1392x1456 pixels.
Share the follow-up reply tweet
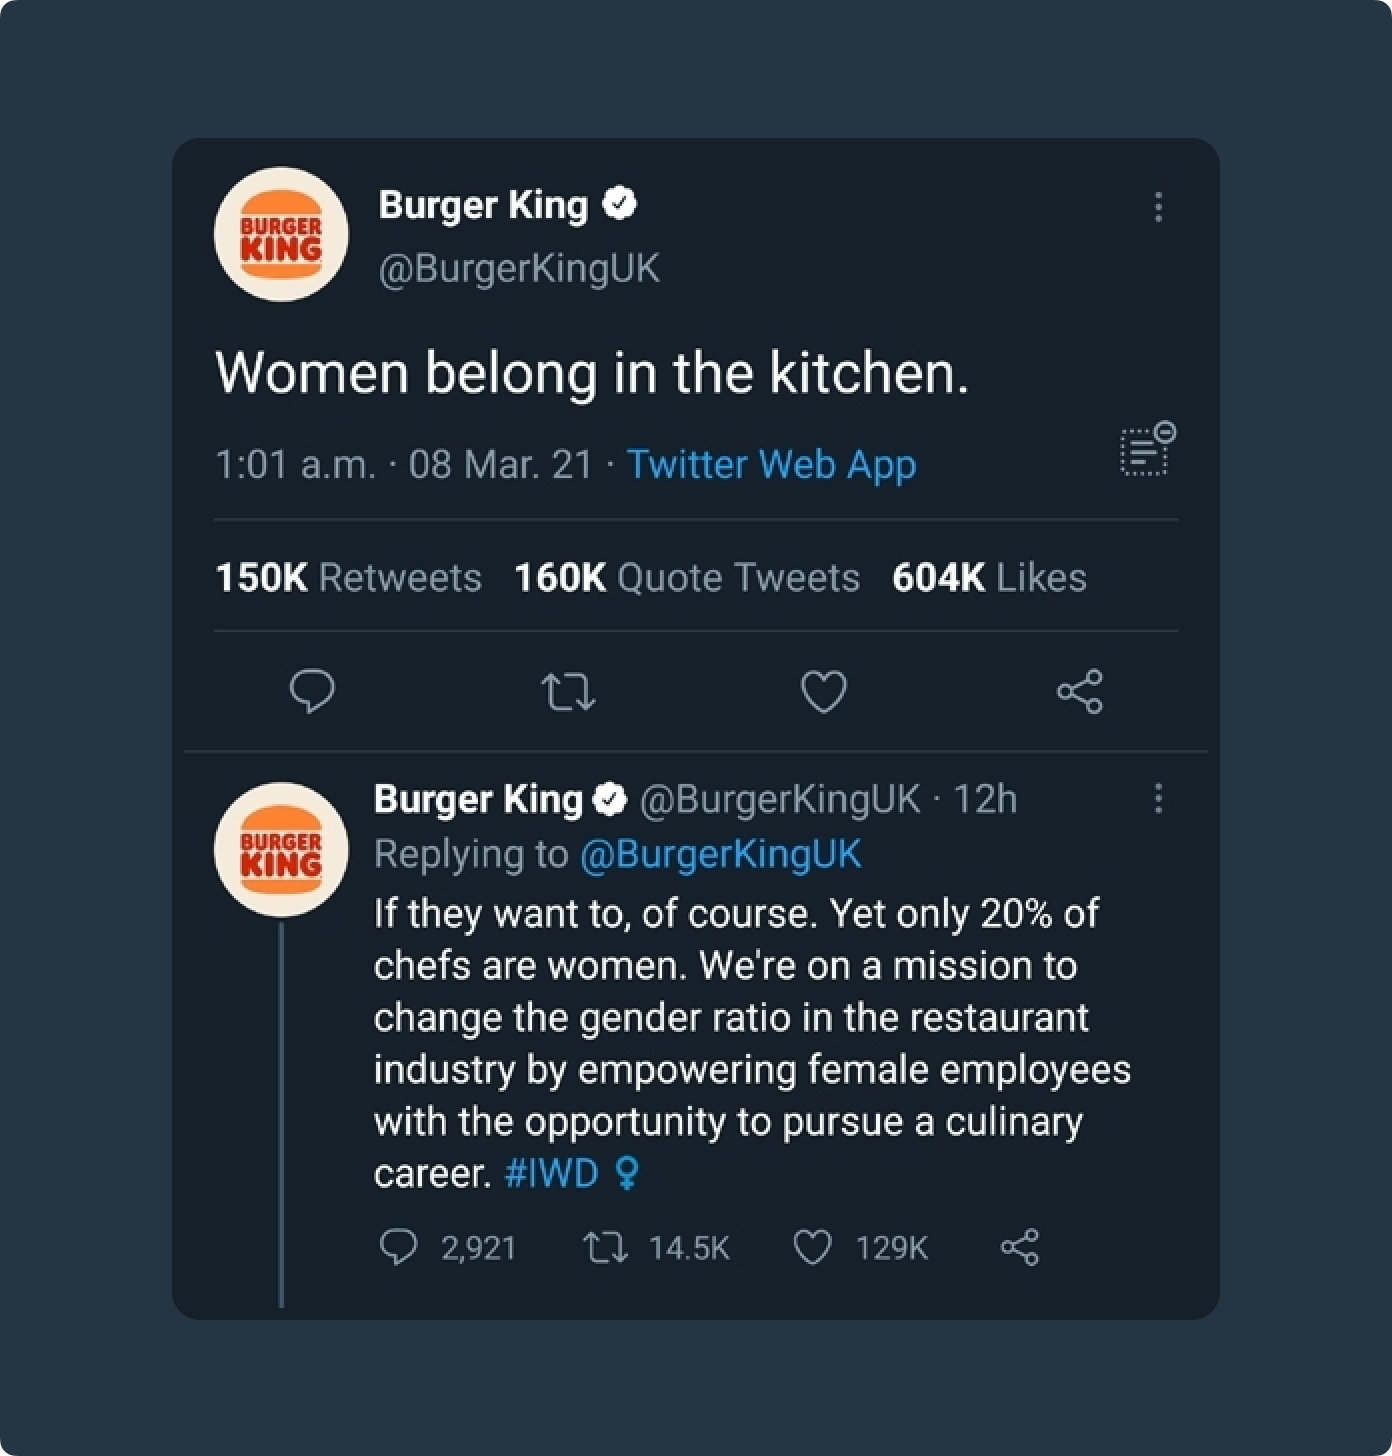(1020, 1247)
